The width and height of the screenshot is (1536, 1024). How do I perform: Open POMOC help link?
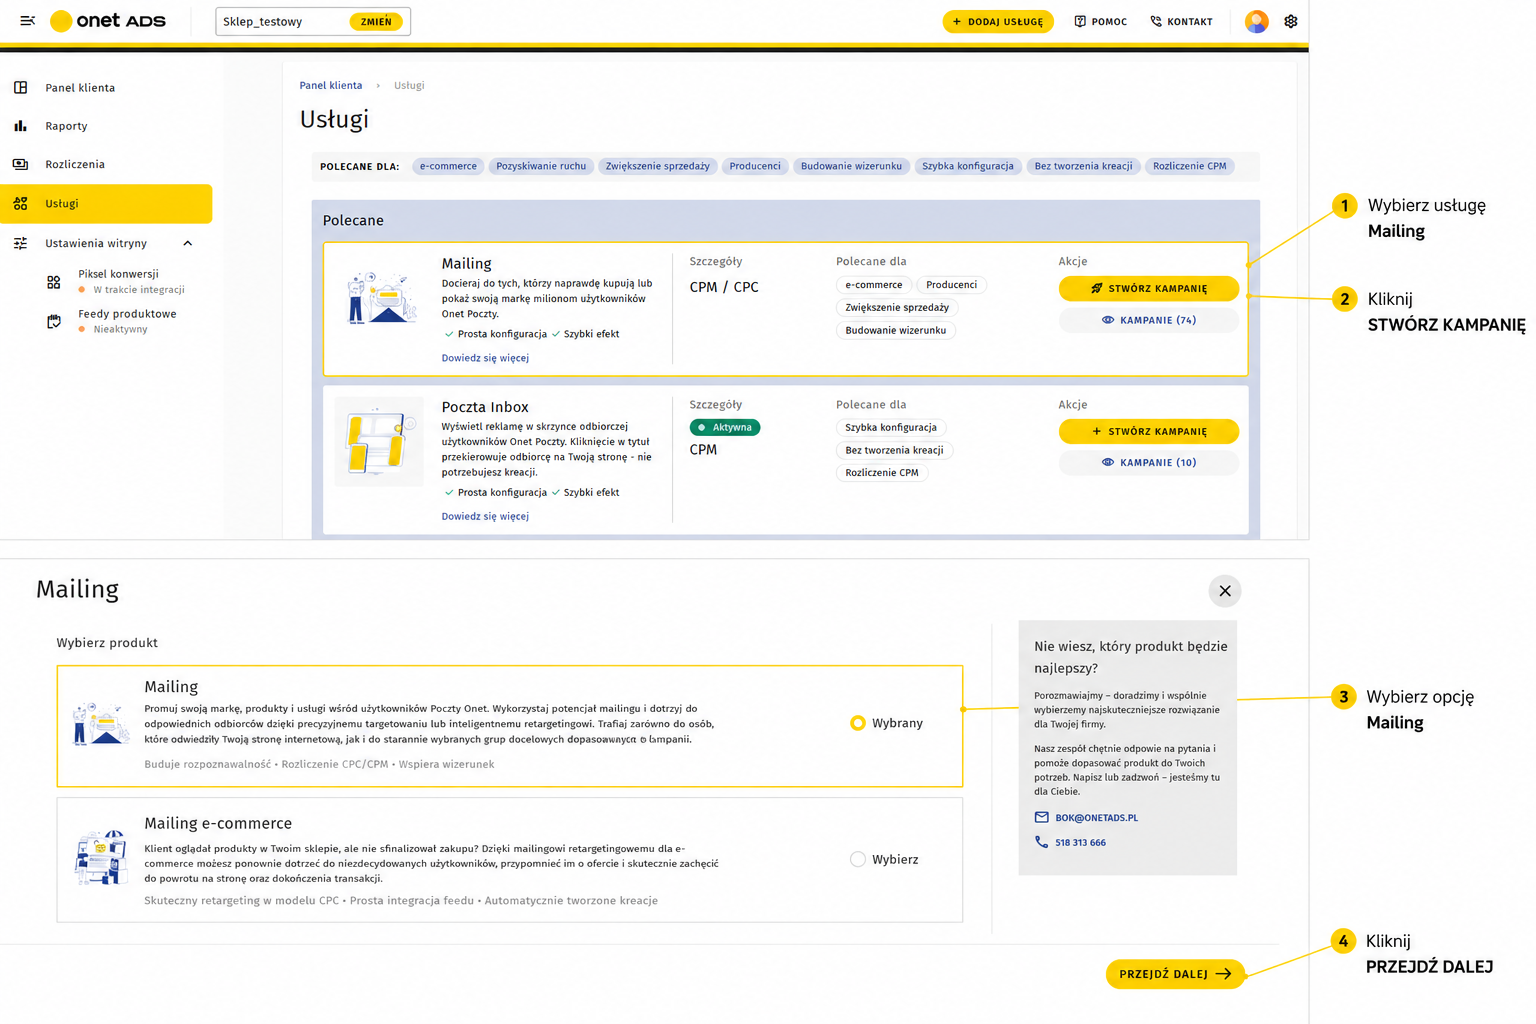1100,21
